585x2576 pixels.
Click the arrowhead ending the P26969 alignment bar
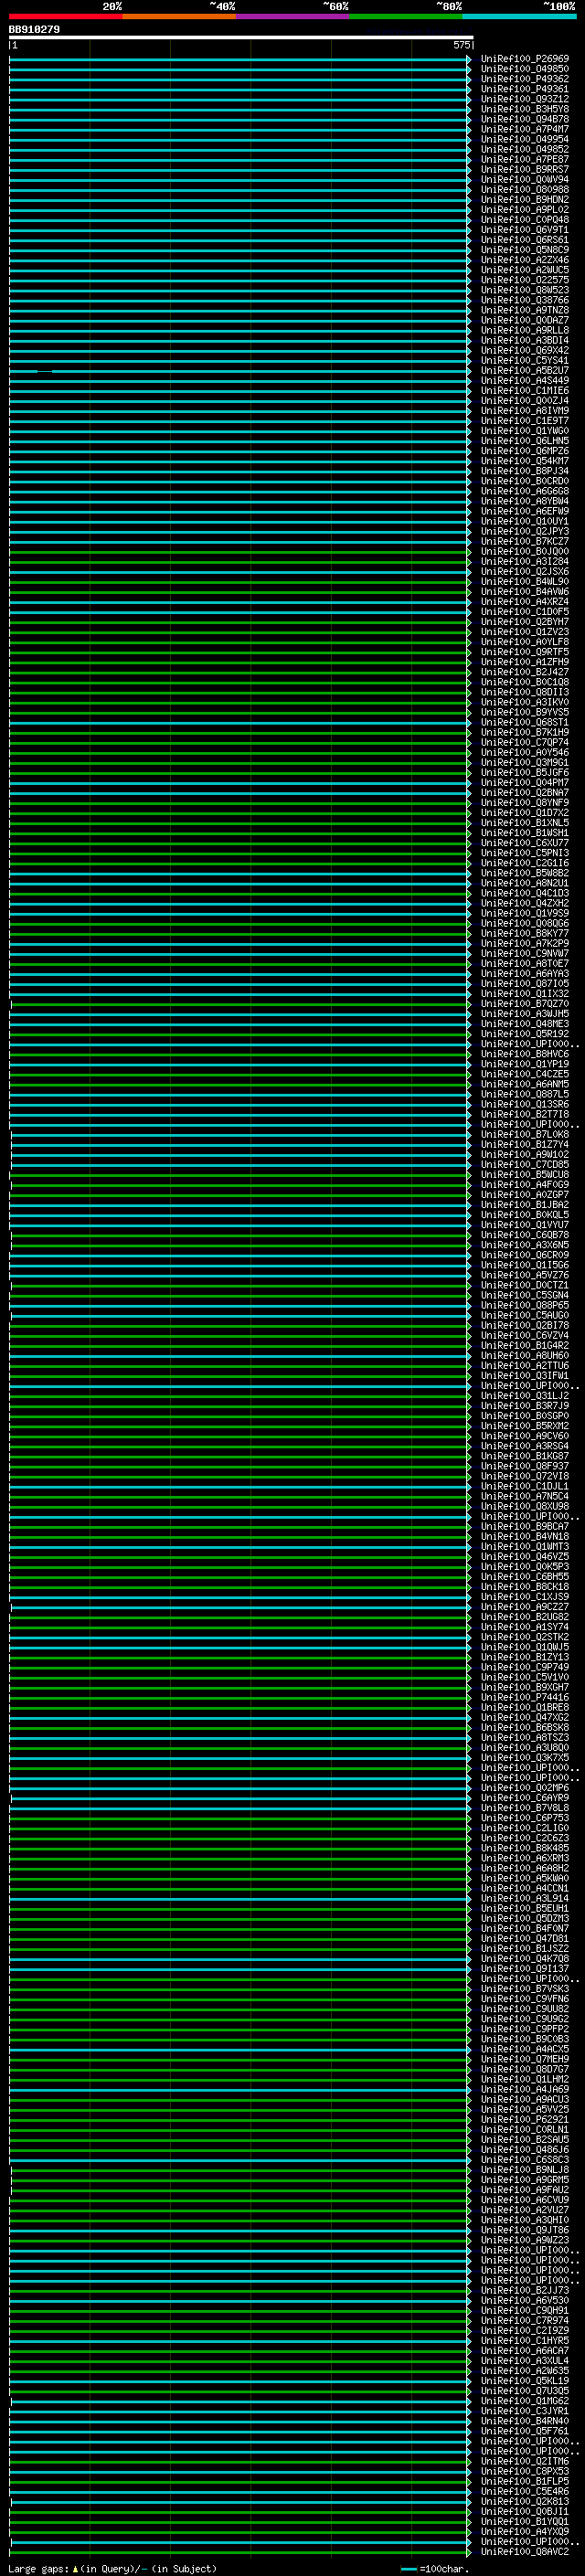[469, 59]
